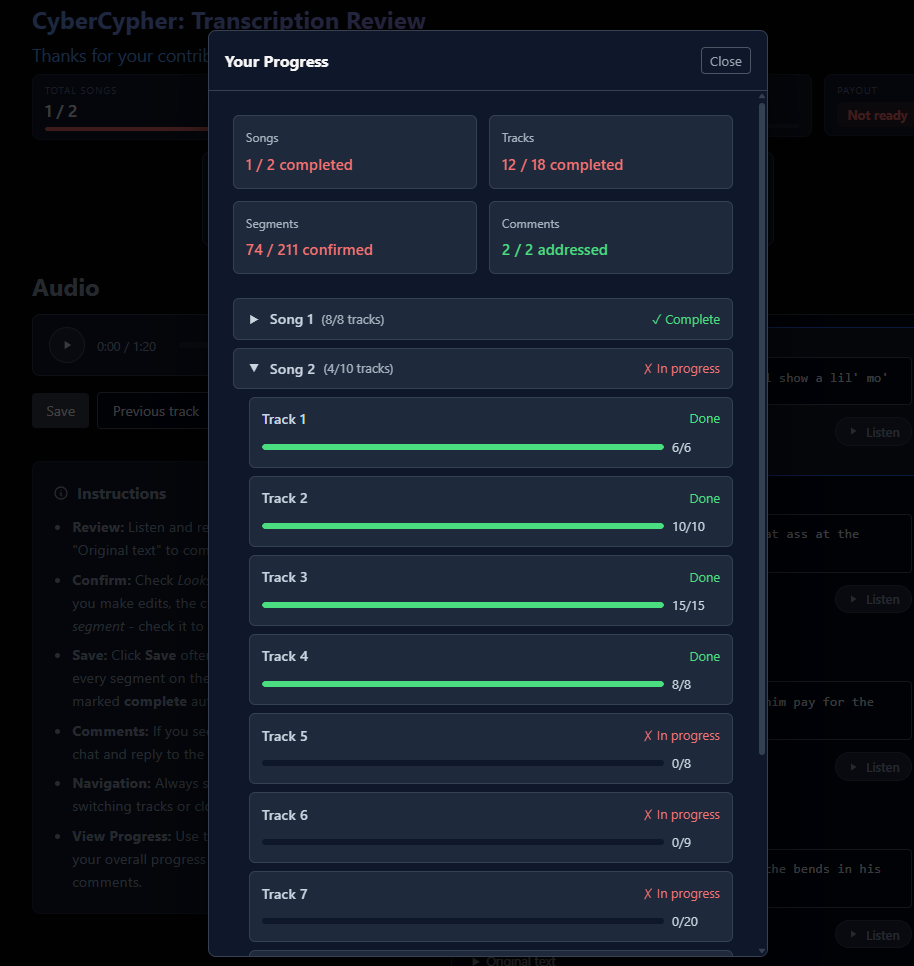Click the Your Progress dialog title
This screenshot has height=966, width=914.
277,62
